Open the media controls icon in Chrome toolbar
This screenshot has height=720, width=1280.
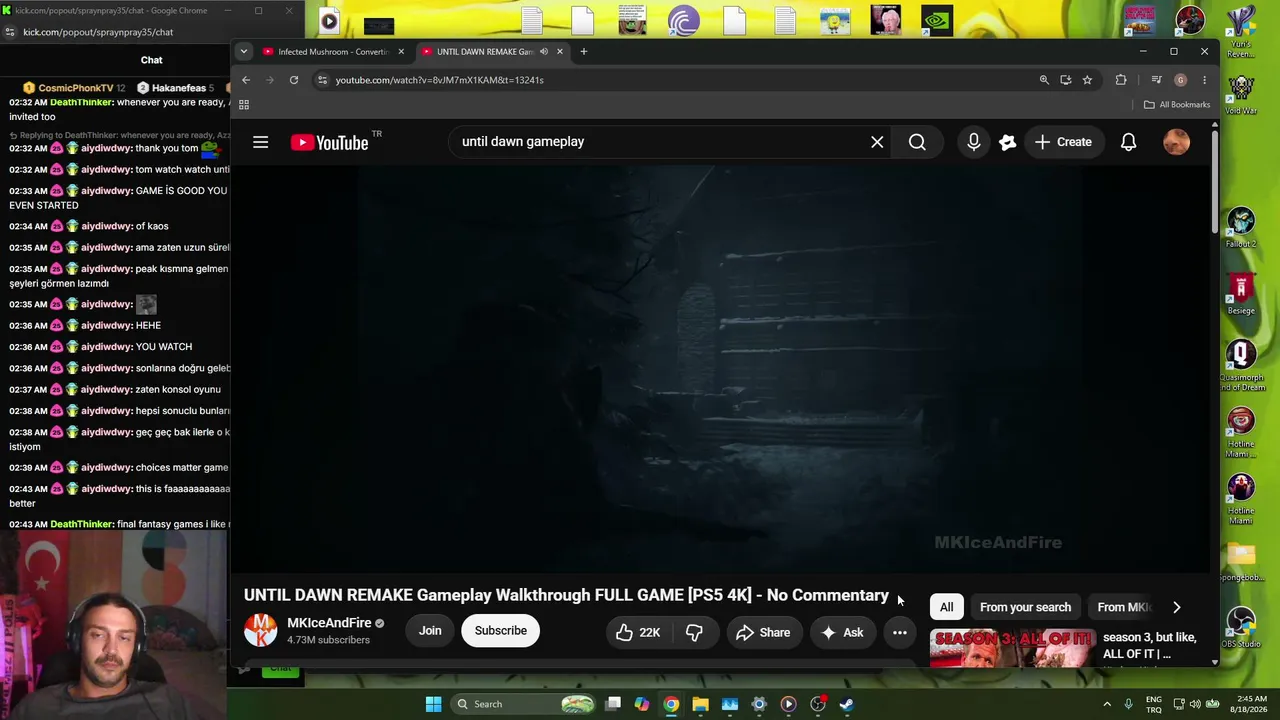tap(1156, 80)
